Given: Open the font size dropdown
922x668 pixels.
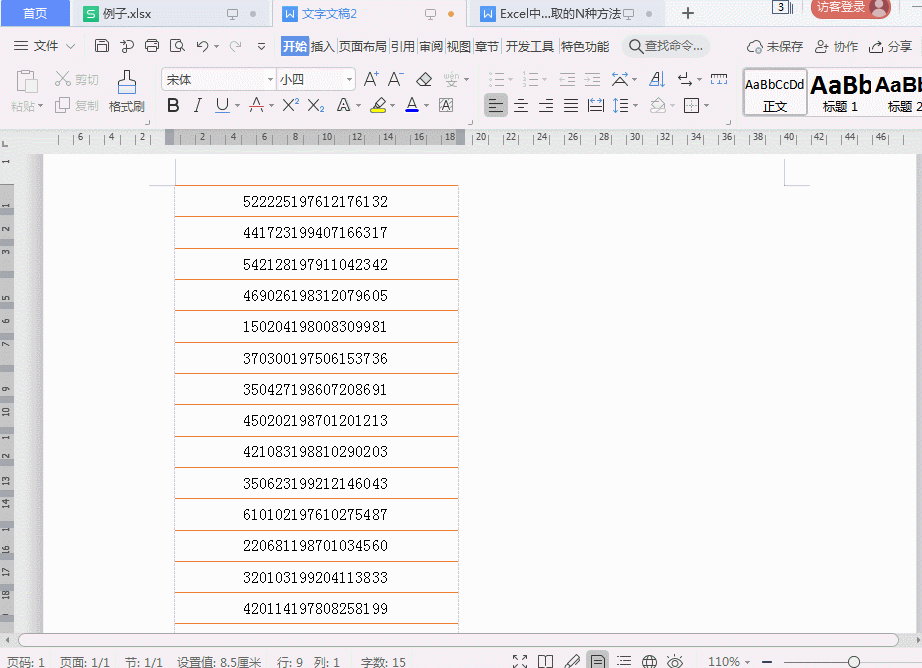Looking at the screenshot, I should [349, 79].
